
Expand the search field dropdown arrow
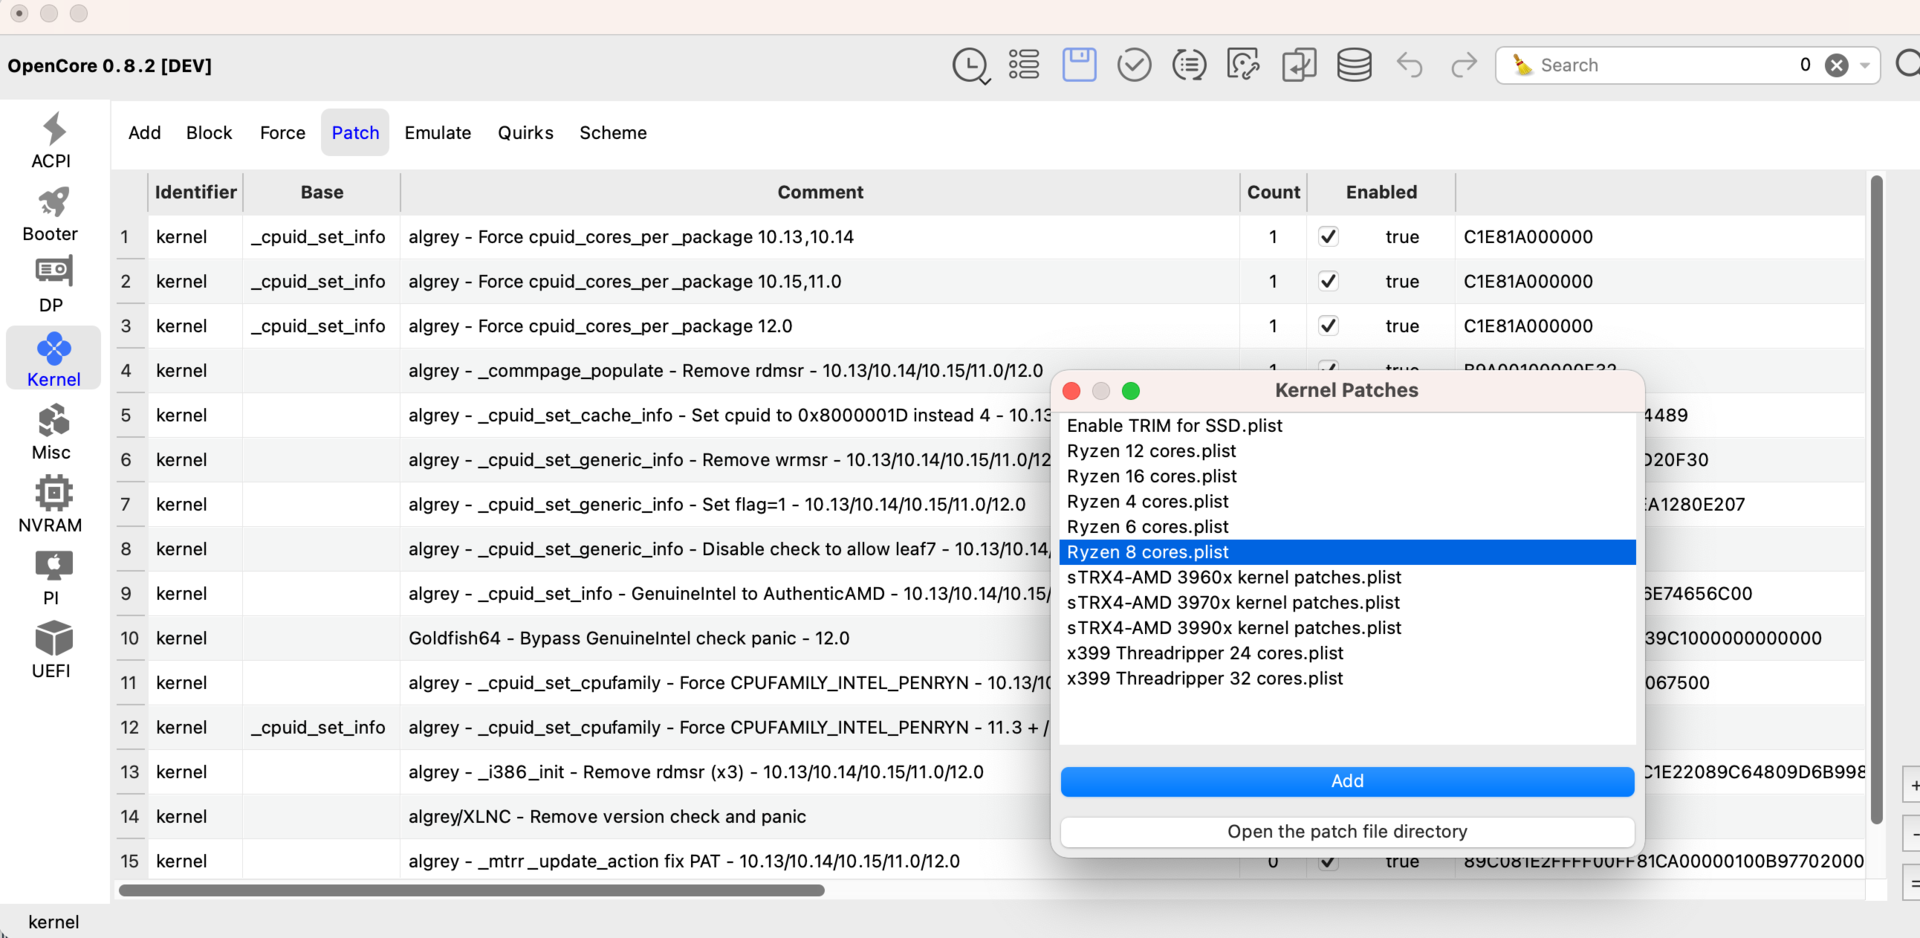[x=1865, y=65]
